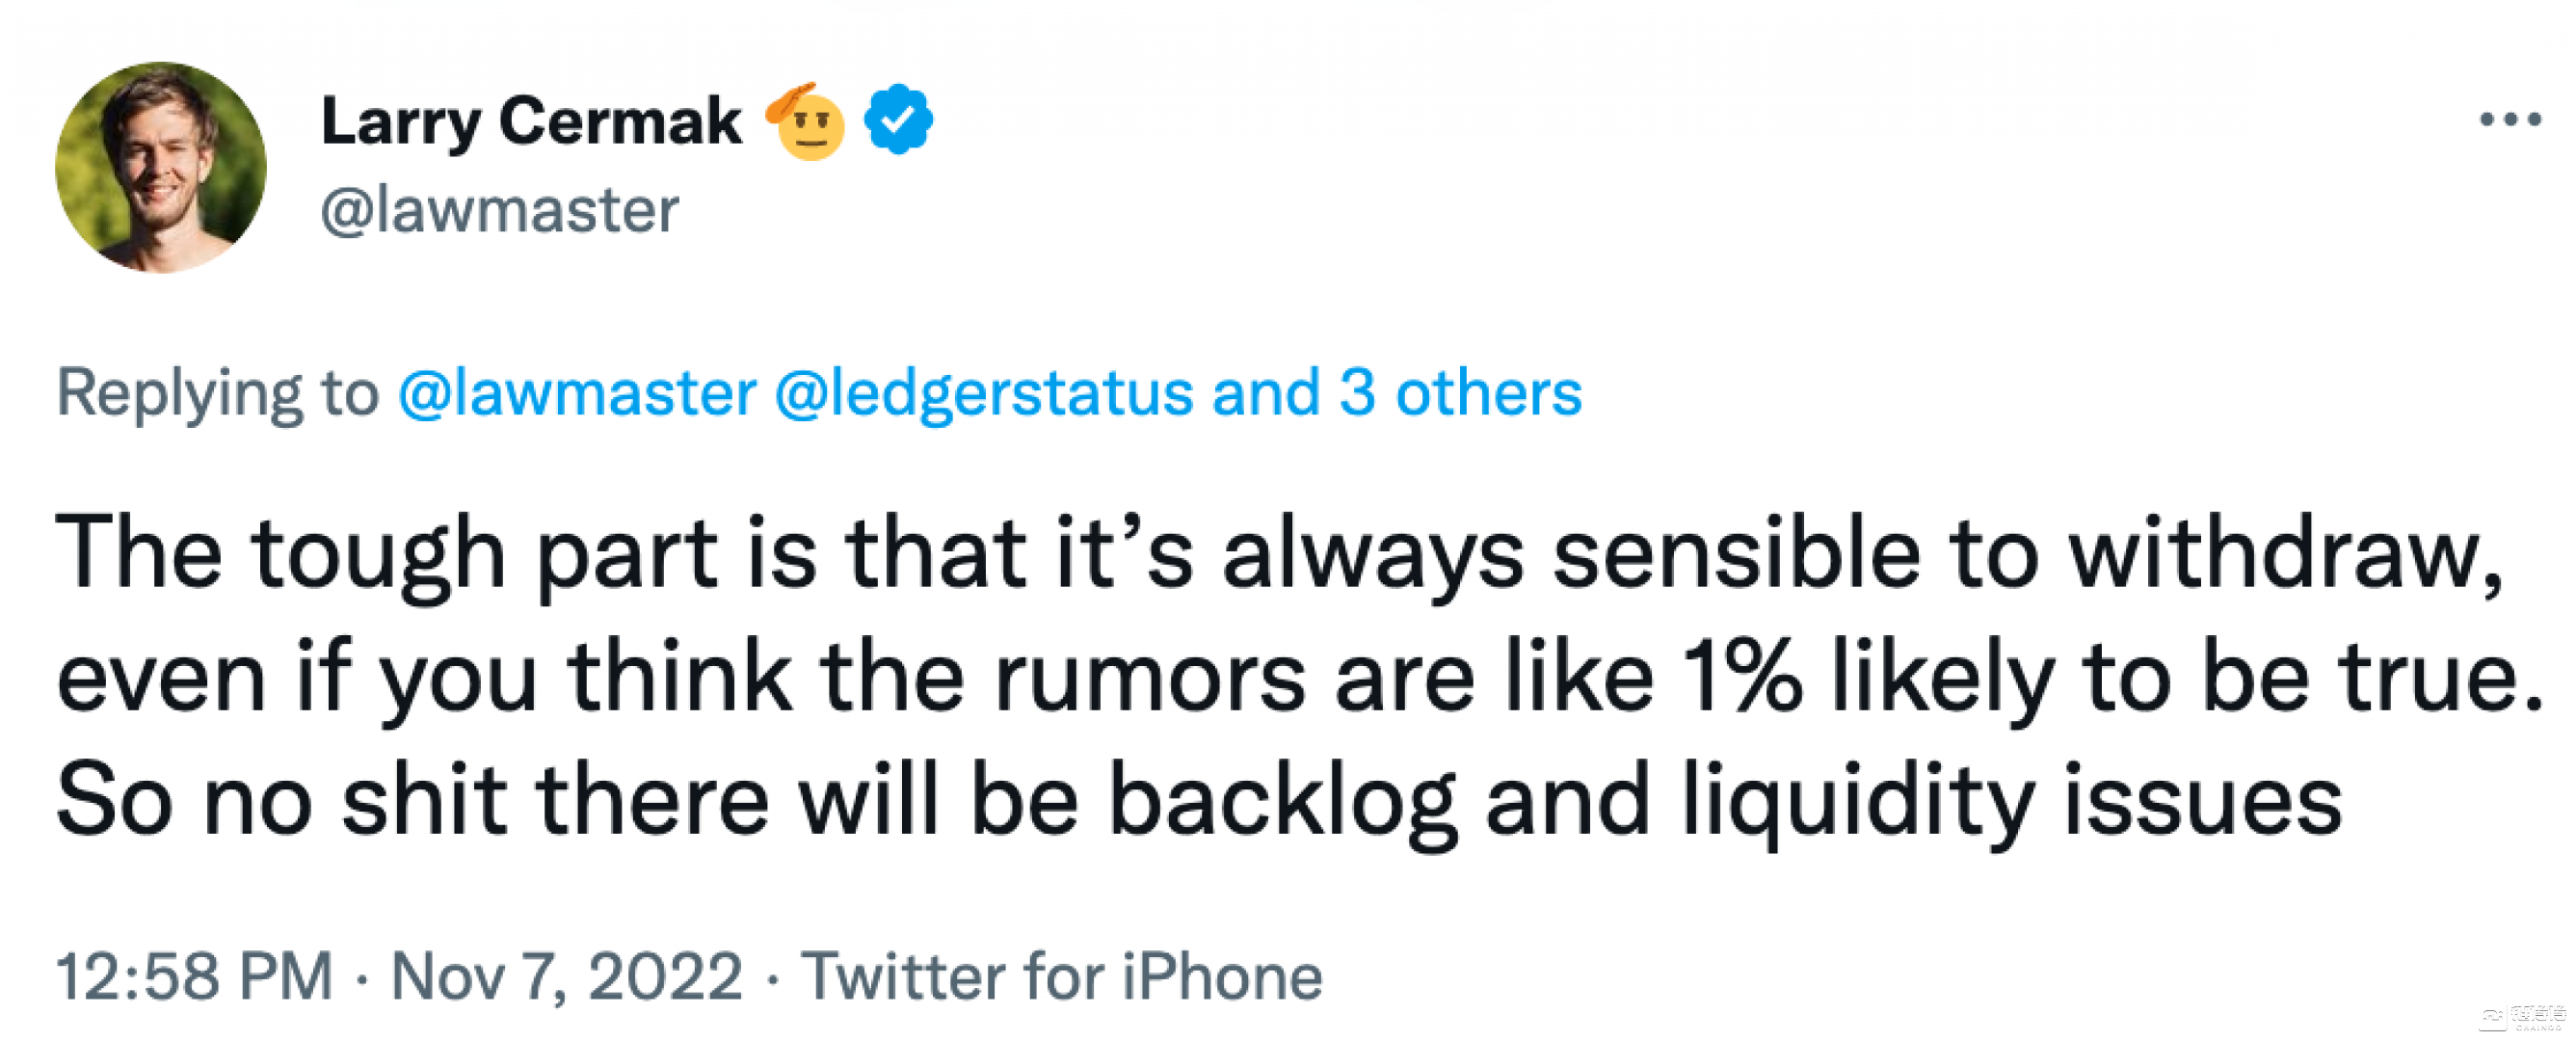Open the "Twitter for iPhone" source link
The height and width of the screenshot is (1041, 2576).
coord(1062,975)
